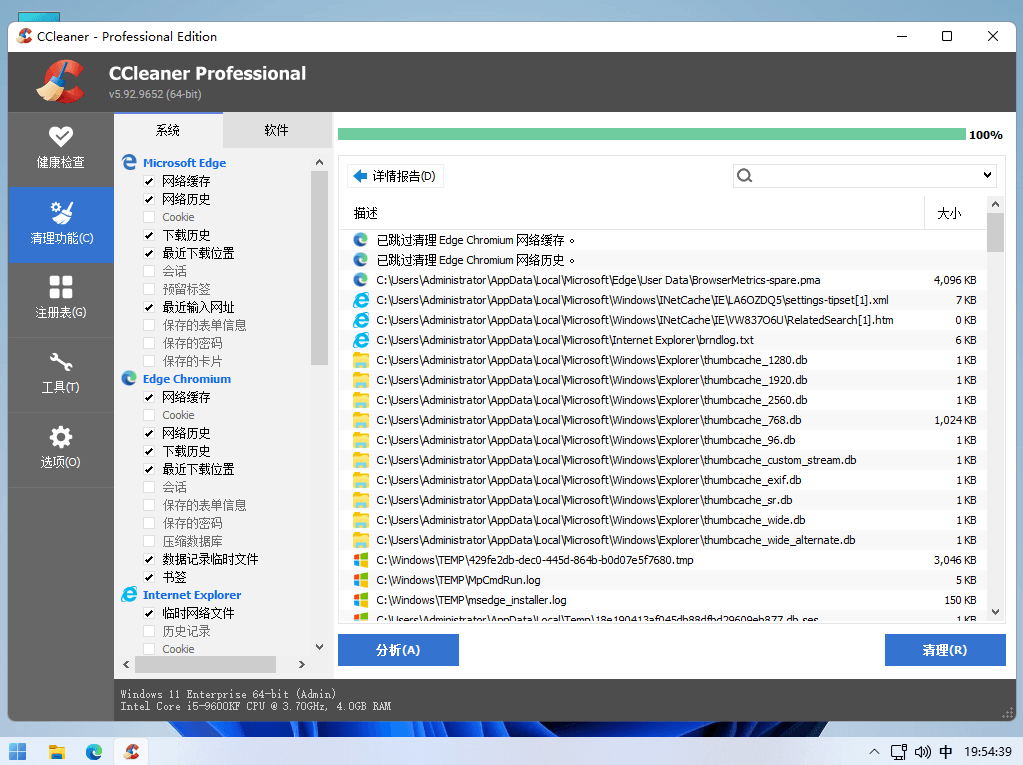
Task: Enable Microsoft Edge Cookie checkbox
Action: tap(149, 217)
